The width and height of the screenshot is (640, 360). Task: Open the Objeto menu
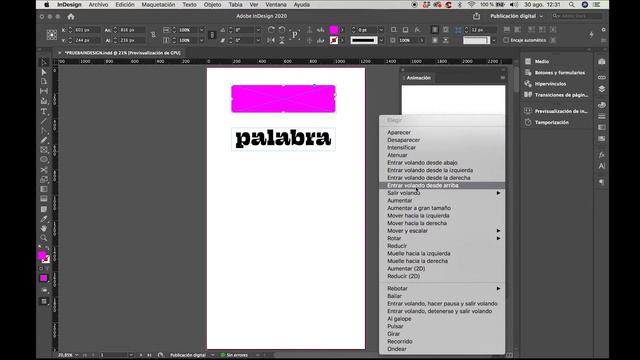coord(212,4)
